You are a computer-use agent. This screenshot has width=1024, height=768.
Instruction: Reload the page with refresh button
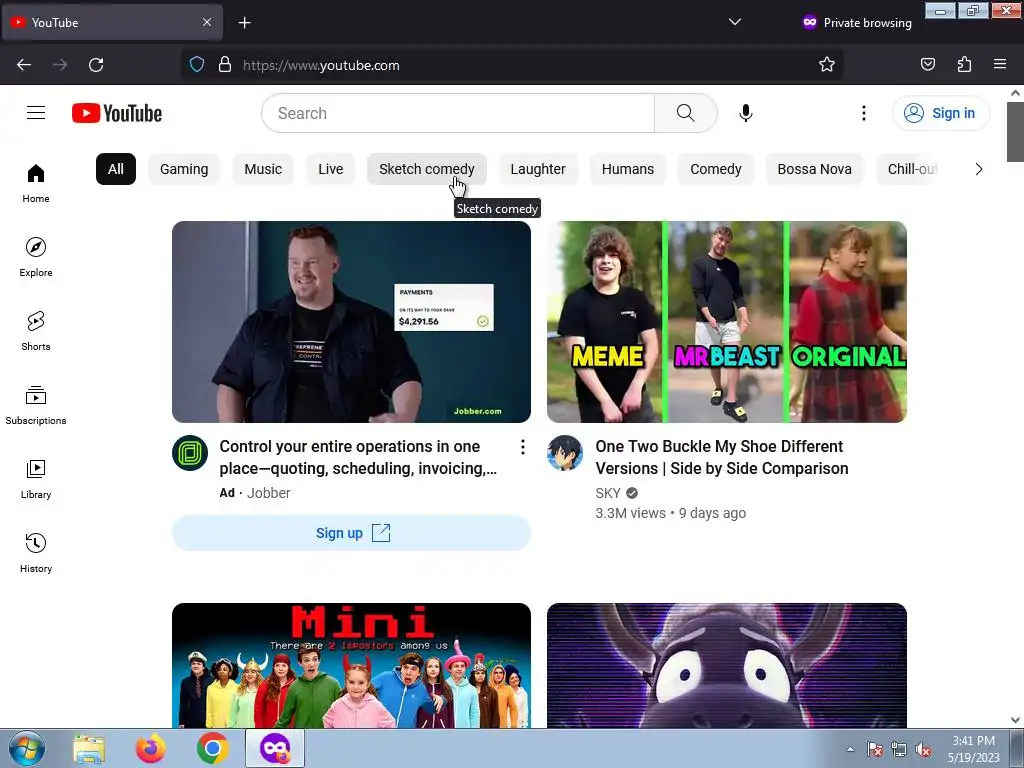tap(96, 65)
